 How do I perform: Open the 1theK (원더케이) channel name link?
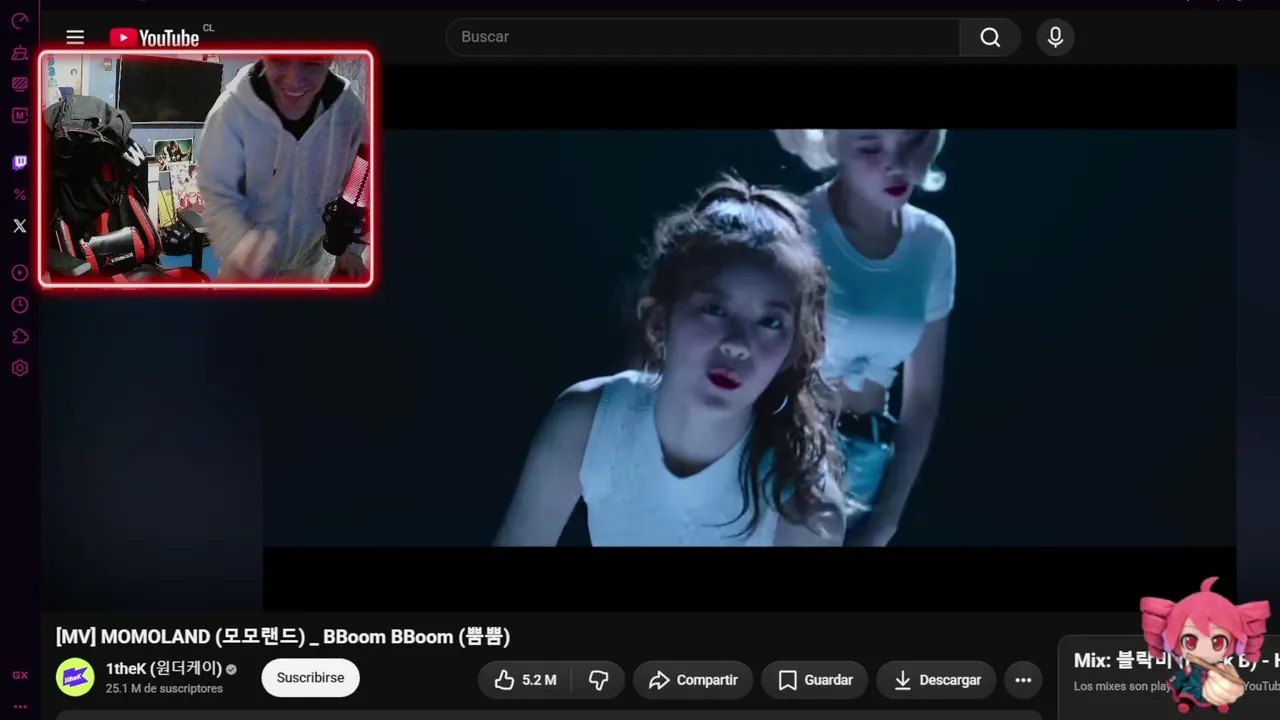pos(164,669)
